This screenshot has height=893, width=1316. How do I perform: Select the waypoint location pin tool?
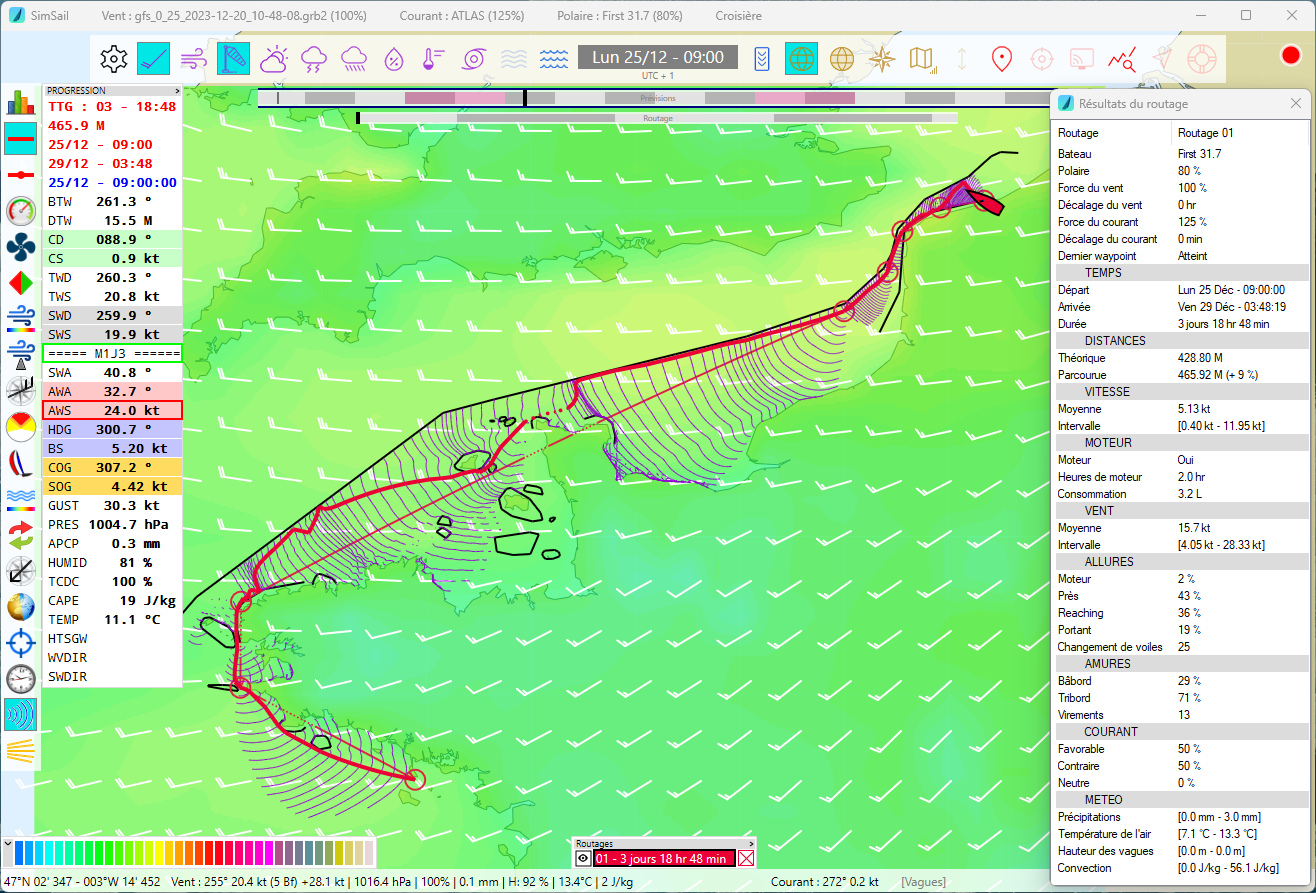1001,59
